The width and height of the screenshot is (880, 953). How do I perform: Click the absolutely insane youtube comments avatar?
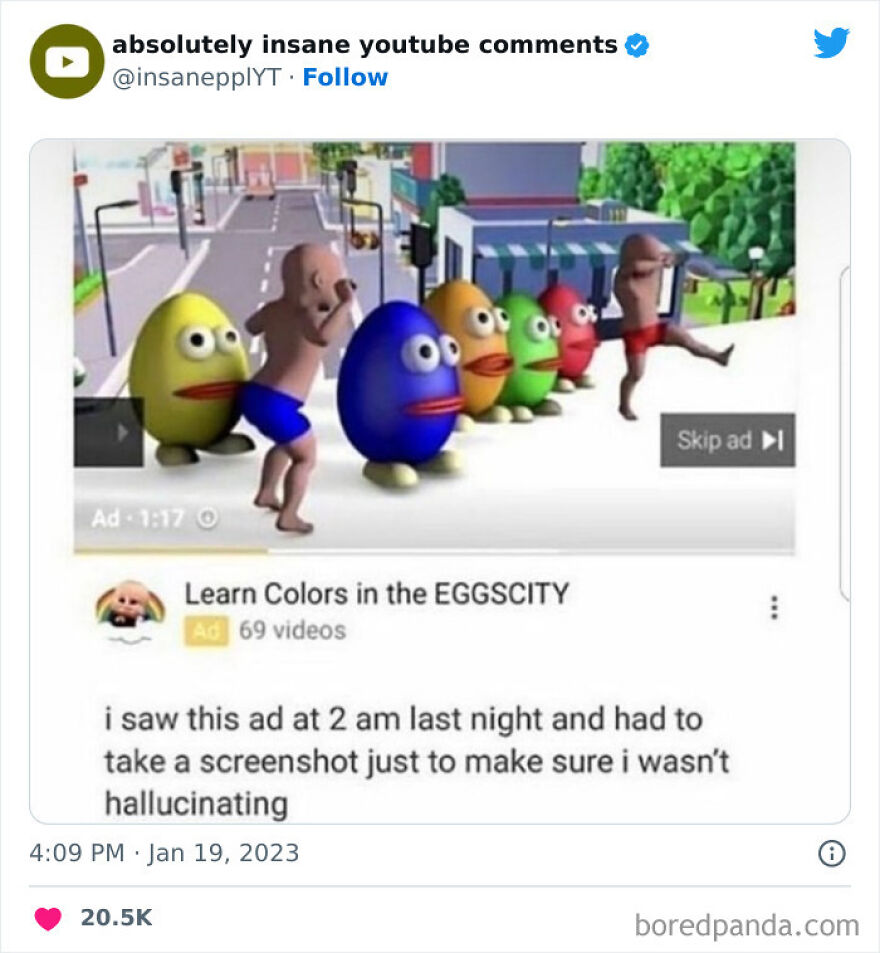click(x=66, y=60)
